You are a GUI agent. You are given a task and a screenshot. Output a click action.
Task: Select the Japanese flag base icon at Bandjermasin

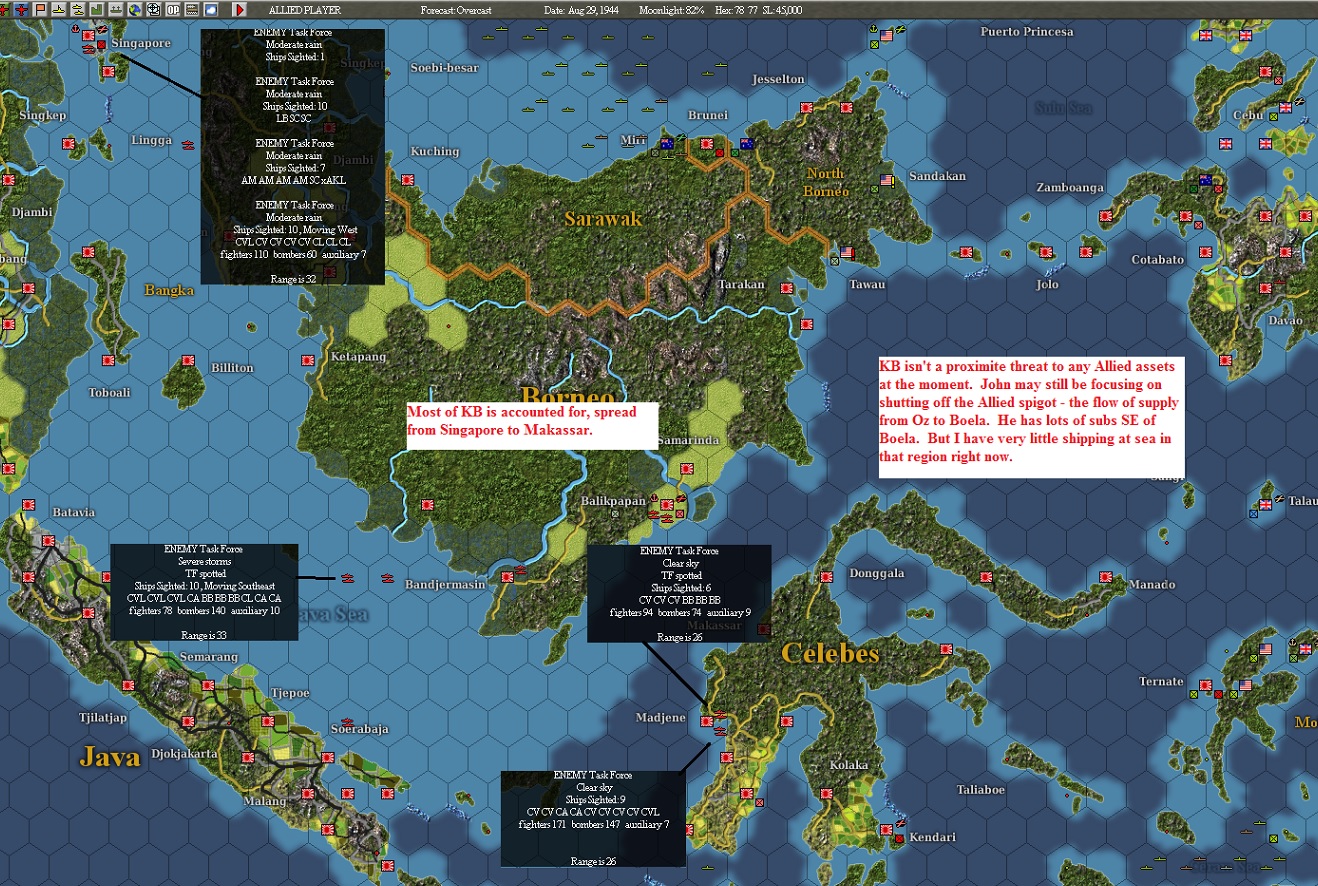(x=507, y=577)
